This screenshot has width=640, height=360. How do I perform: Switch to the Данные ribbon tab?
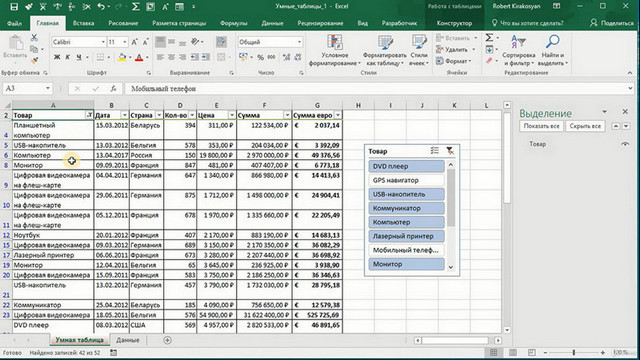click(272, 23)
